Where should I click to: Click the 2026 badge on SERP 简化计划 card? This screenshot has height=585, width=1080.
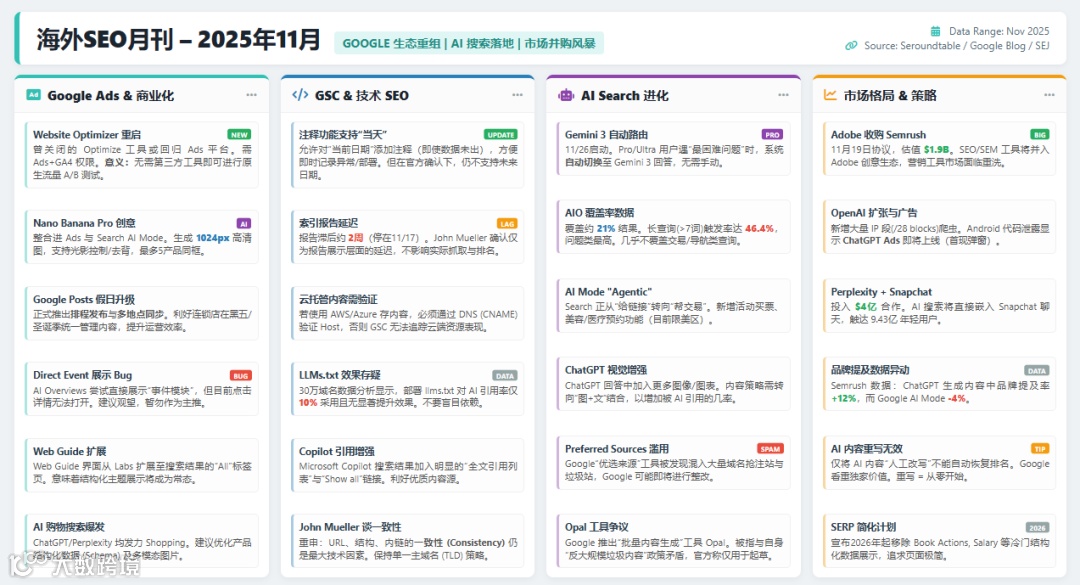pos(1037,527)
